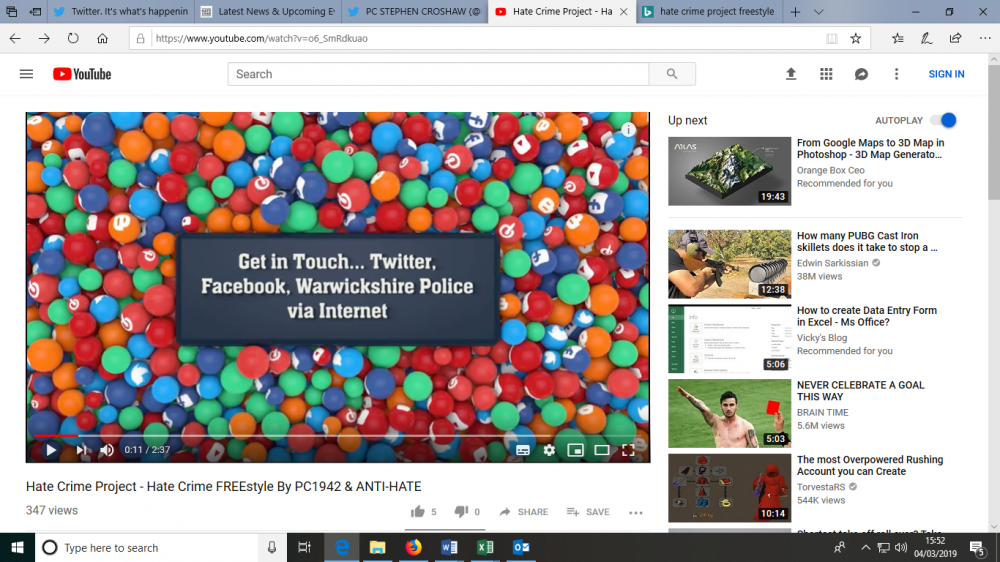Click the address bar URL
The image size is (1000, 562).
coord(261,38)
